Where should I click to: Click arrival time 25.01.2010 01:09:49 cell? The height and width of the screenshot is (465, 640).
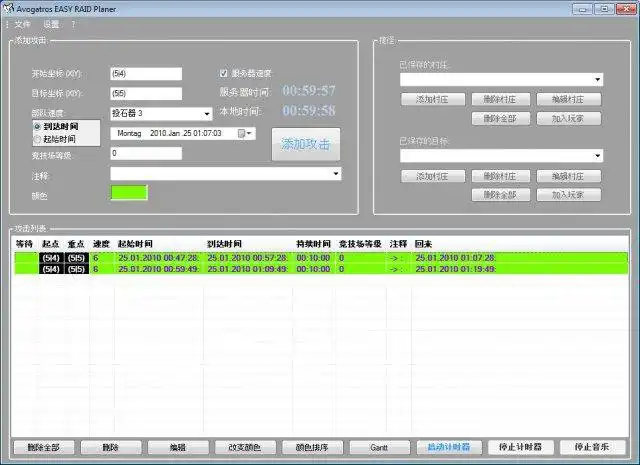[x=248, y=269]
